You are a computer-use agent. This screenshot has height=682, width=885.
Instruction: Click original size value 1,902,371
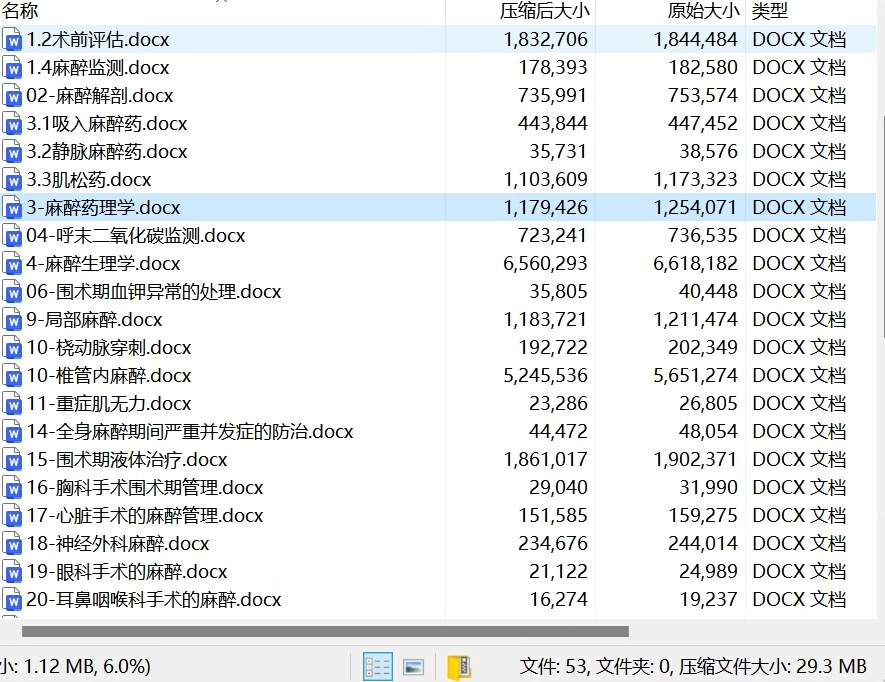coord(695,460)
